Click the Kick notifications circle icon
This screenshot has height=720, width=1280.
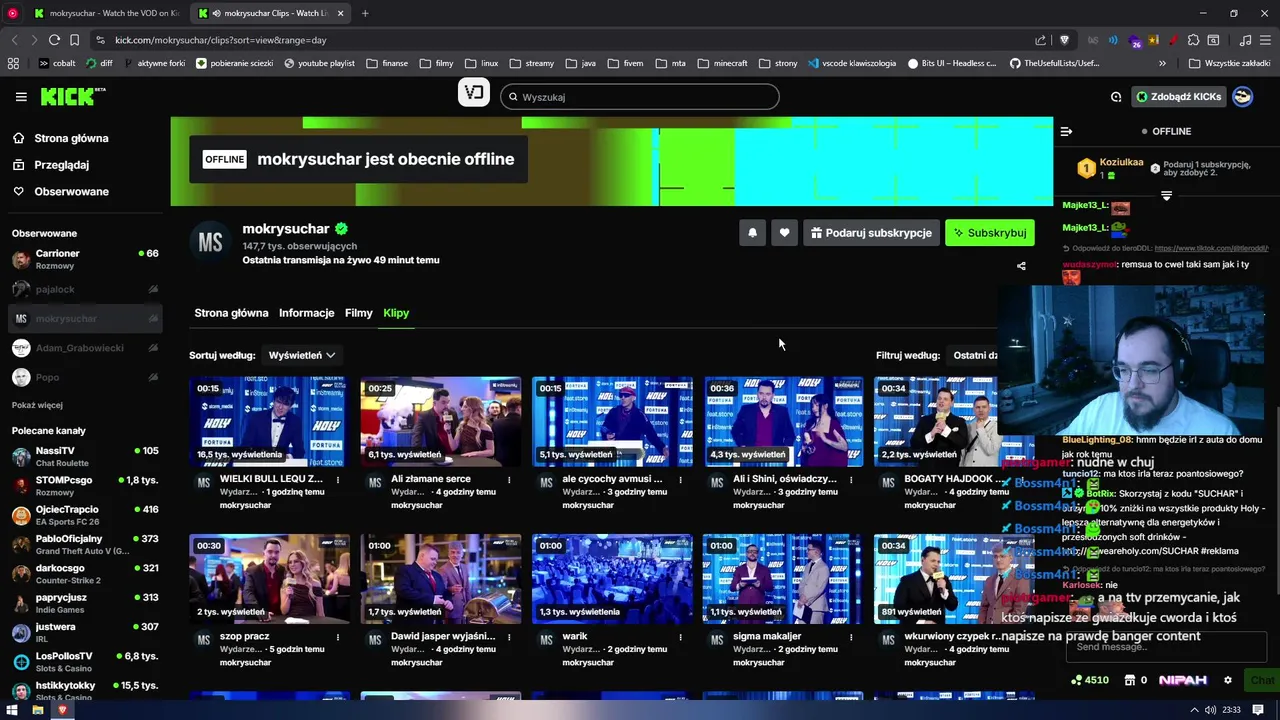pyautogui.click(x=1116, y=97)
